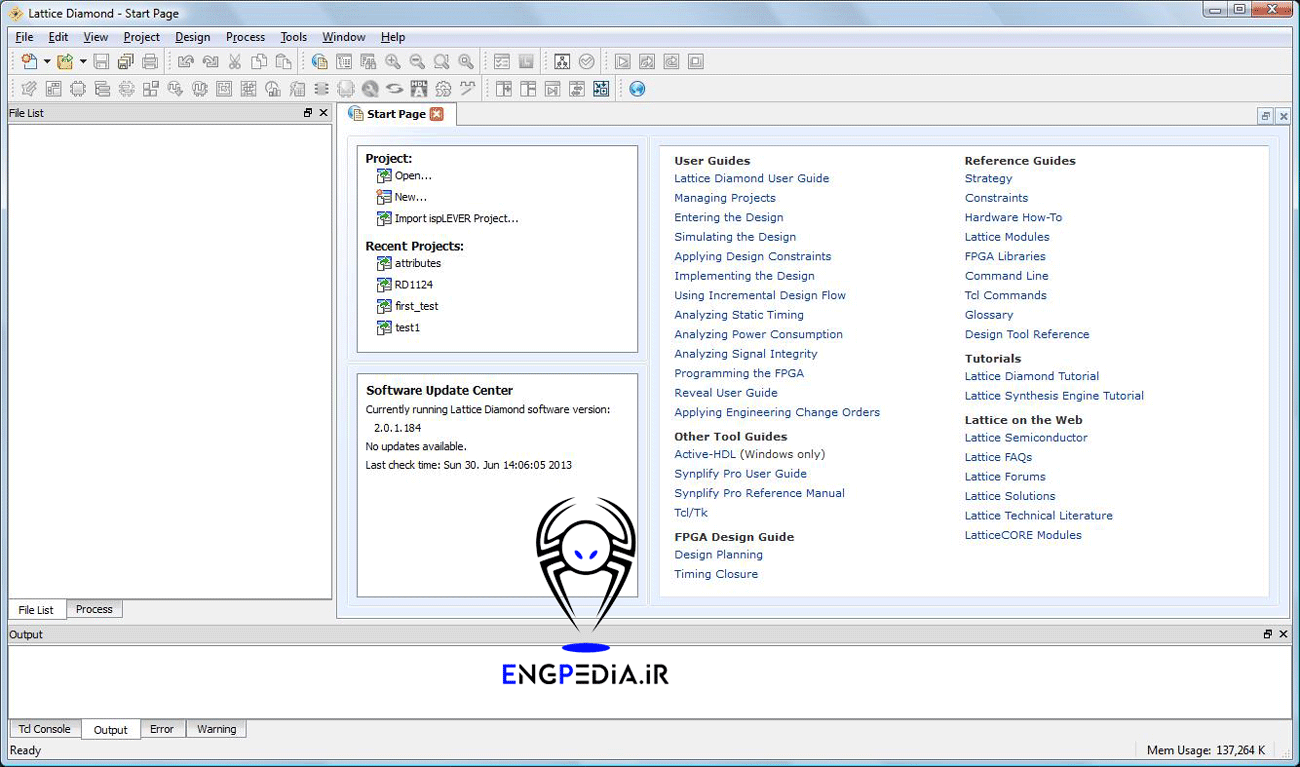
Task: Click the magnifier Q tool icon
Action: point(370,89)
